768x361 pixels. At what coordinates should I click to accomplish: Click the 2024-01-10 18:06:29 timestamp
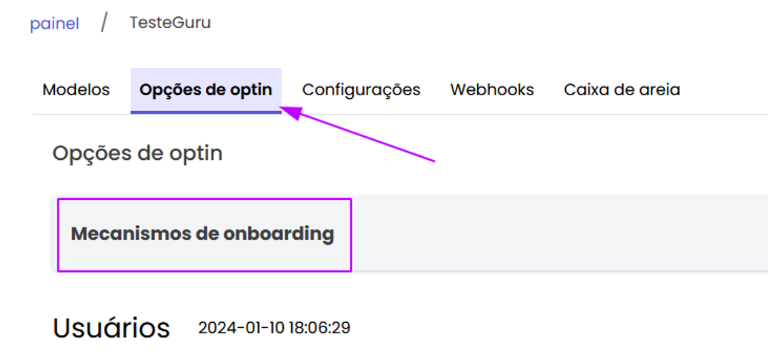[274, 328]
